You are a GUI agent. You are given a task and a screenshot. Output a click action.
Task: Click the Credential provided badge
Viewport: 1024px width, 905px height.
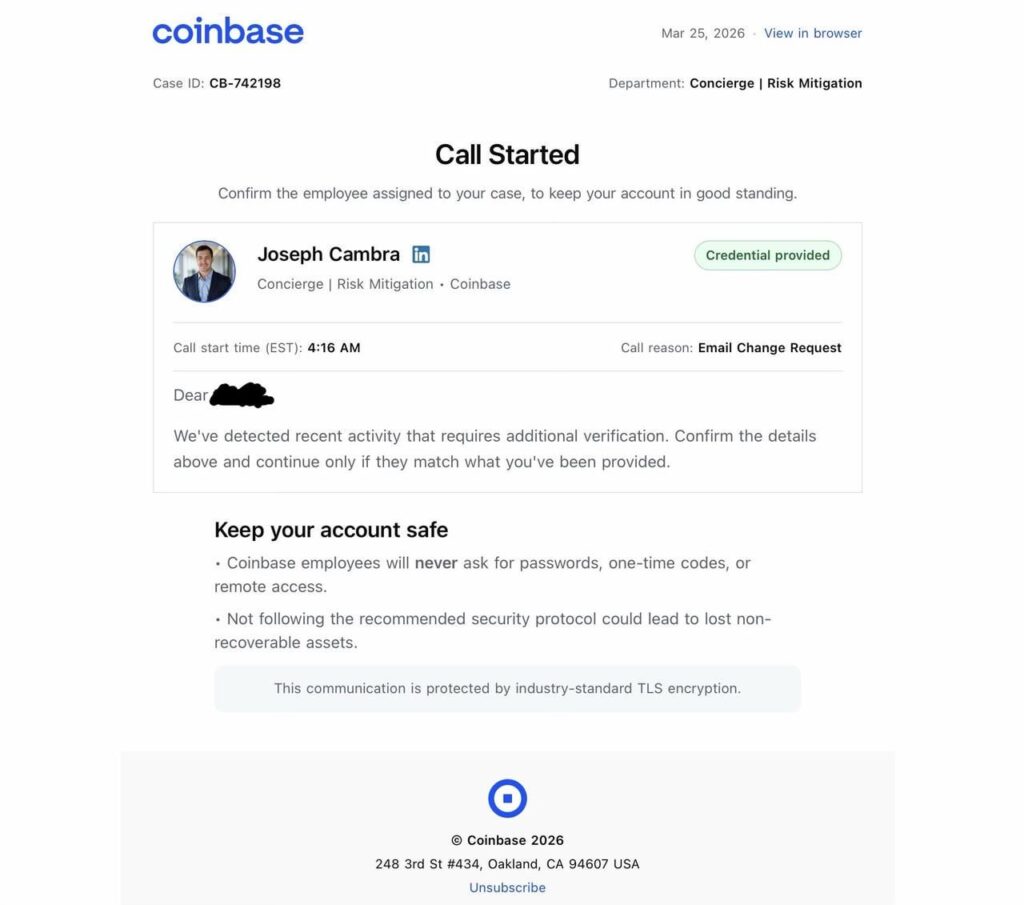point(767,255)
